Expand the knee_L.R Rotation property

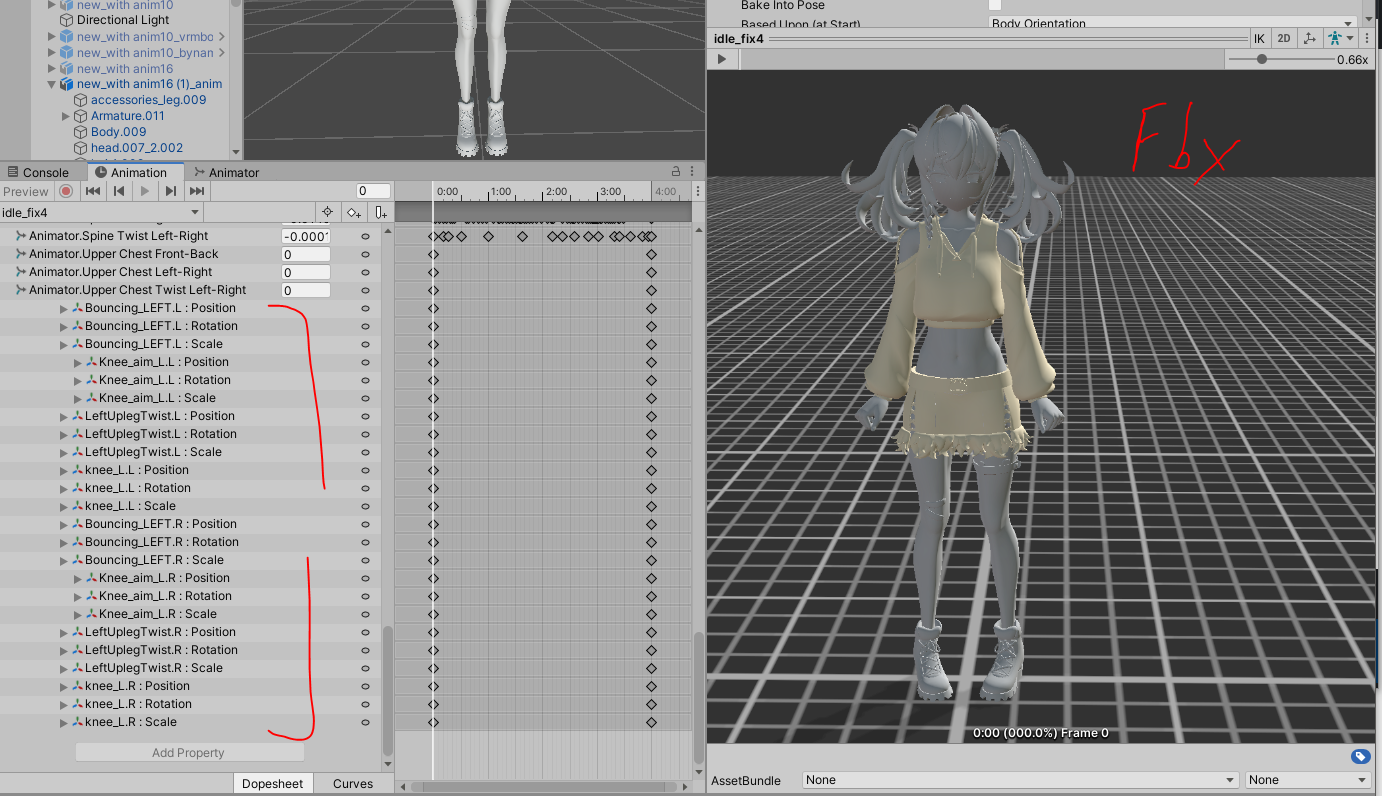tap(63, 704)
